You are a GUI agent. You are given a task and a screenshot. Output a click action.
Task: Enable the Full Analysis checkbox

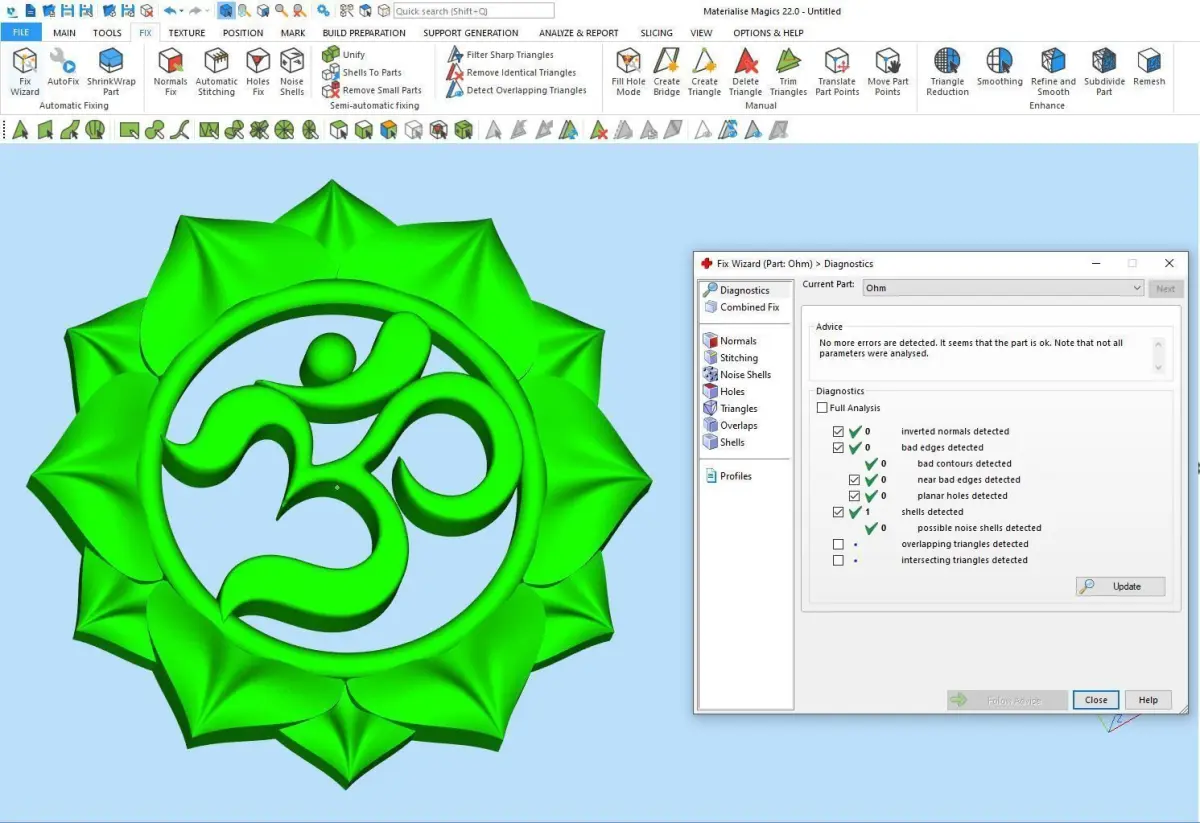click(822, 408)
